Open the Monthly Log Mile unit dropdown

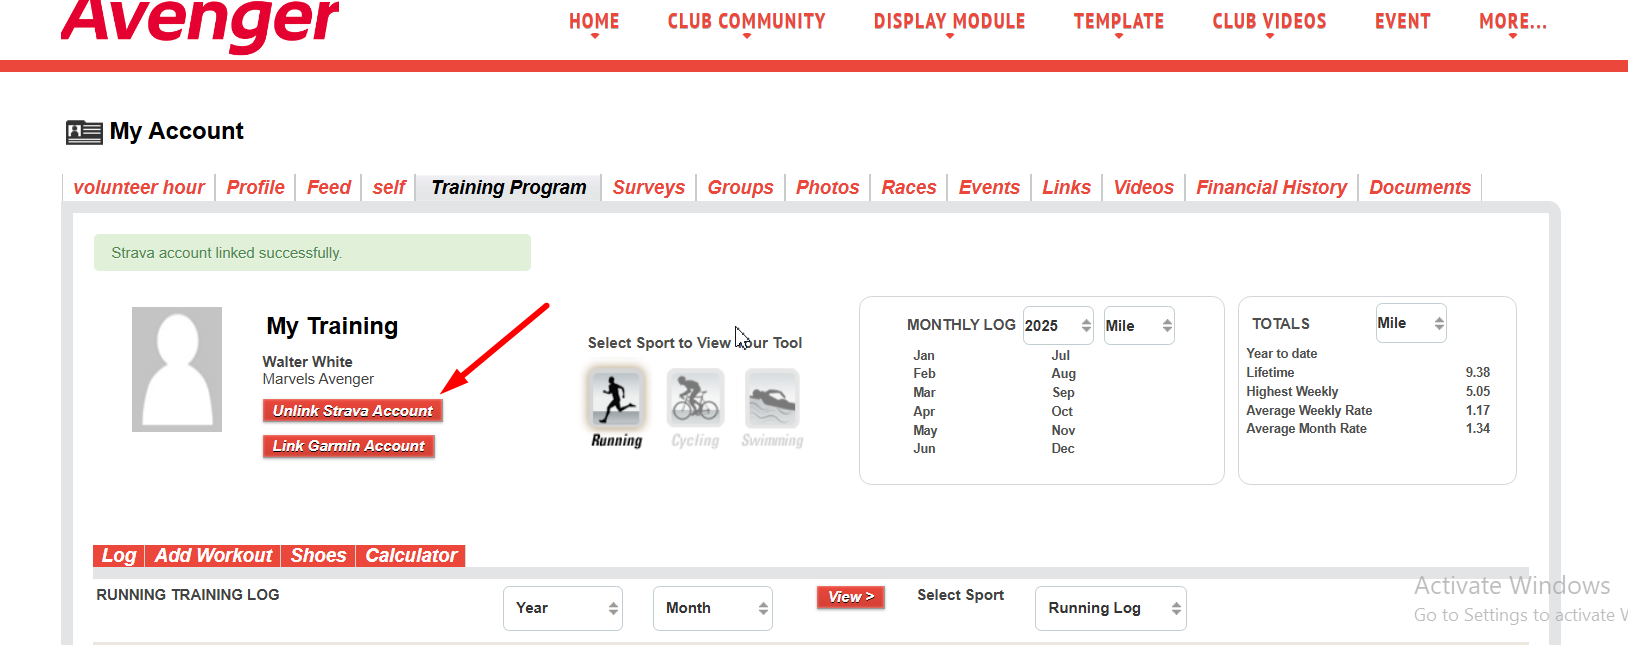coord(1138,326)
